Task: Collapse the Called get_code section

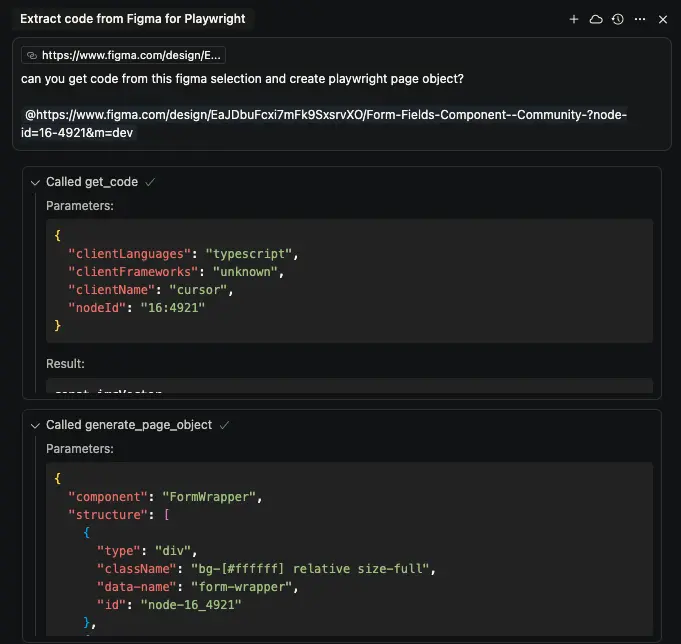Action: (35, 182)
